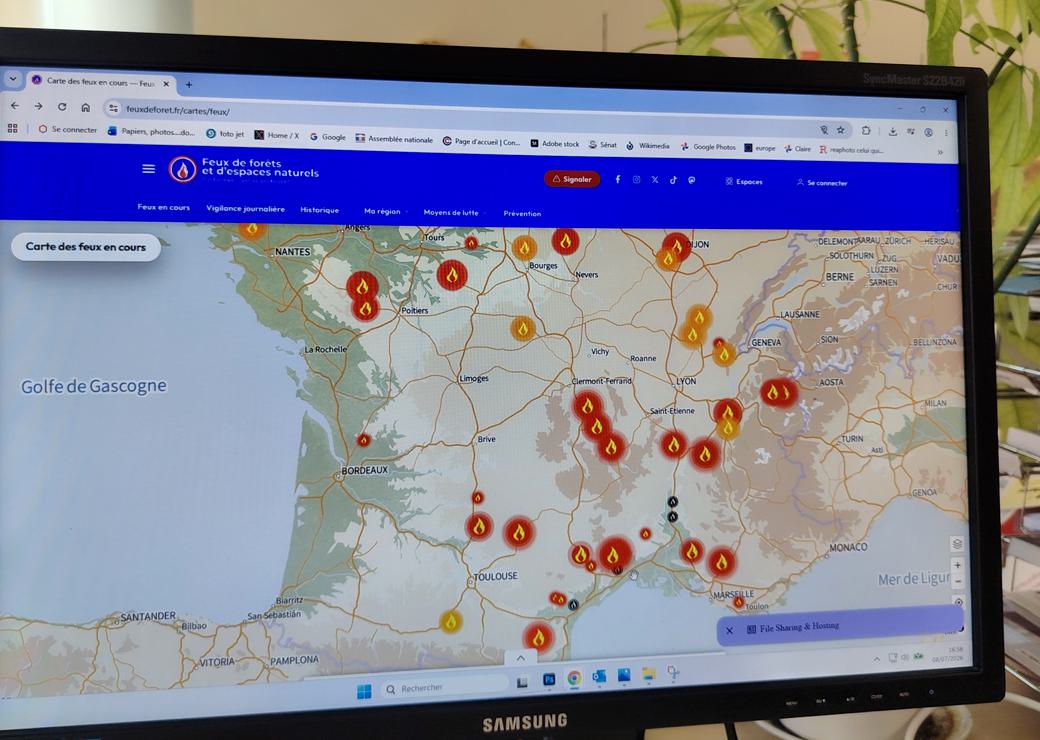This screenshot has width=1040, height=740.
Task: Open the tab search dropdown arrow
Action: click(x=13, y=80)
